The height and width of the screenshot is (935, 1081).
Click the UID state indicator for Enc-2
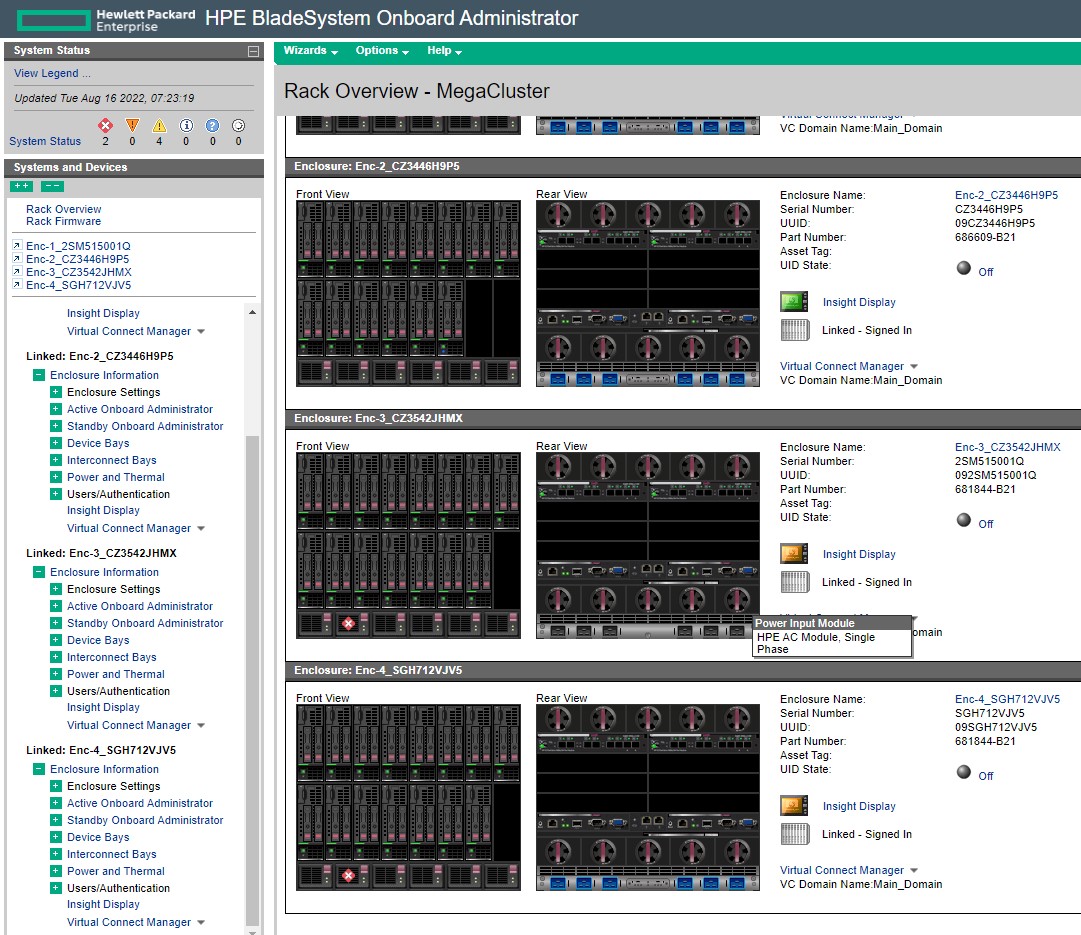click(964, 268)
